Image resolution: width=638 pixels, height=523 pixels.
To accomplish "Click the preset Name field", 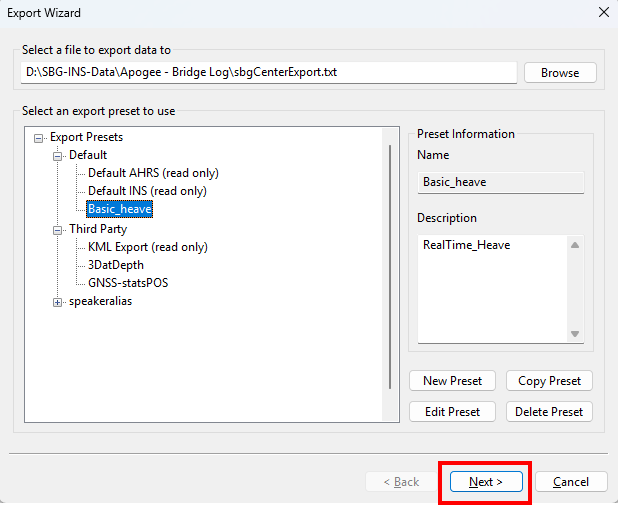I will pos(500,182).
